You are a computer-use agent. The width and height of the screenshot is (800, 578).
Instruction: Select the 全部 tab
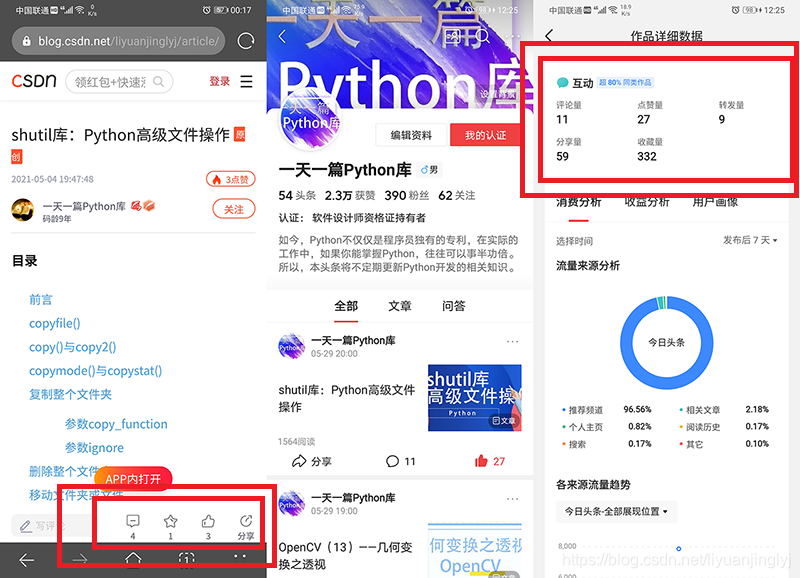346,306
